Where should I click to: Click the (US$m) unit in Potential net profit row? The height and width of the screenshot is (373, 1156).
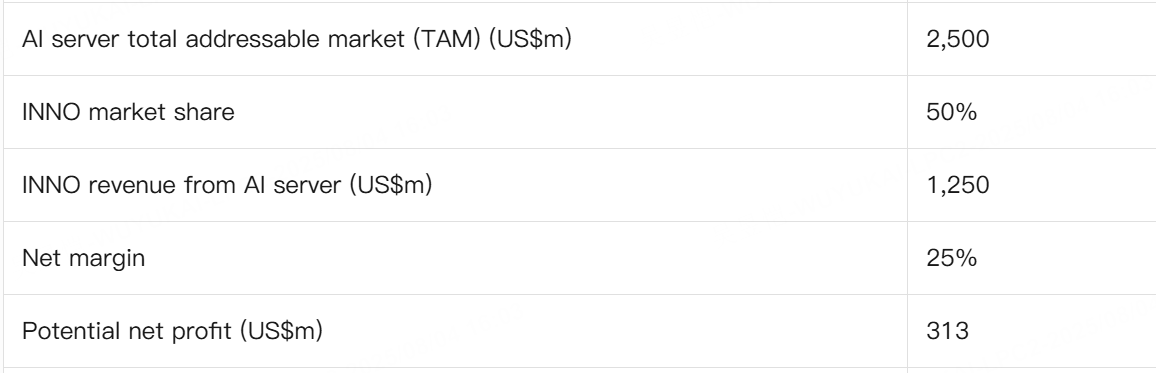pos(281,331)
